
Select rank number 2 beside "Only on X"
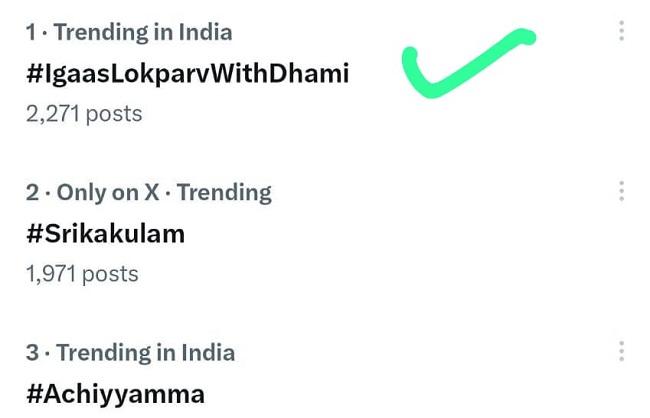(x=32, y=192)
